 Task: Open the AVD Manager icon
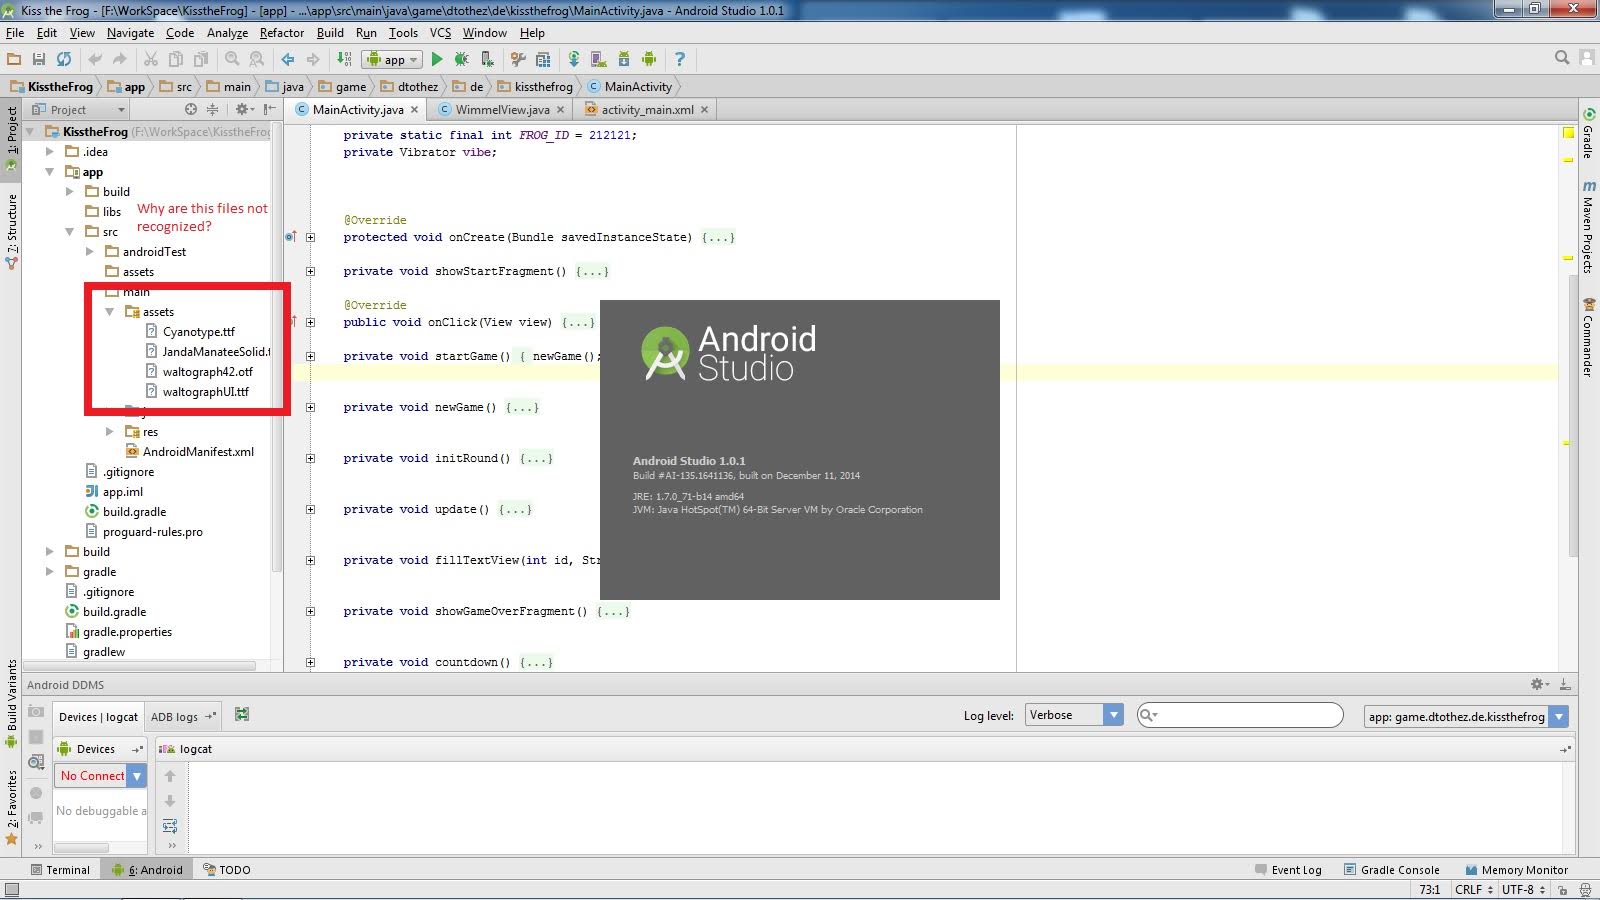(x=598, y=60)
